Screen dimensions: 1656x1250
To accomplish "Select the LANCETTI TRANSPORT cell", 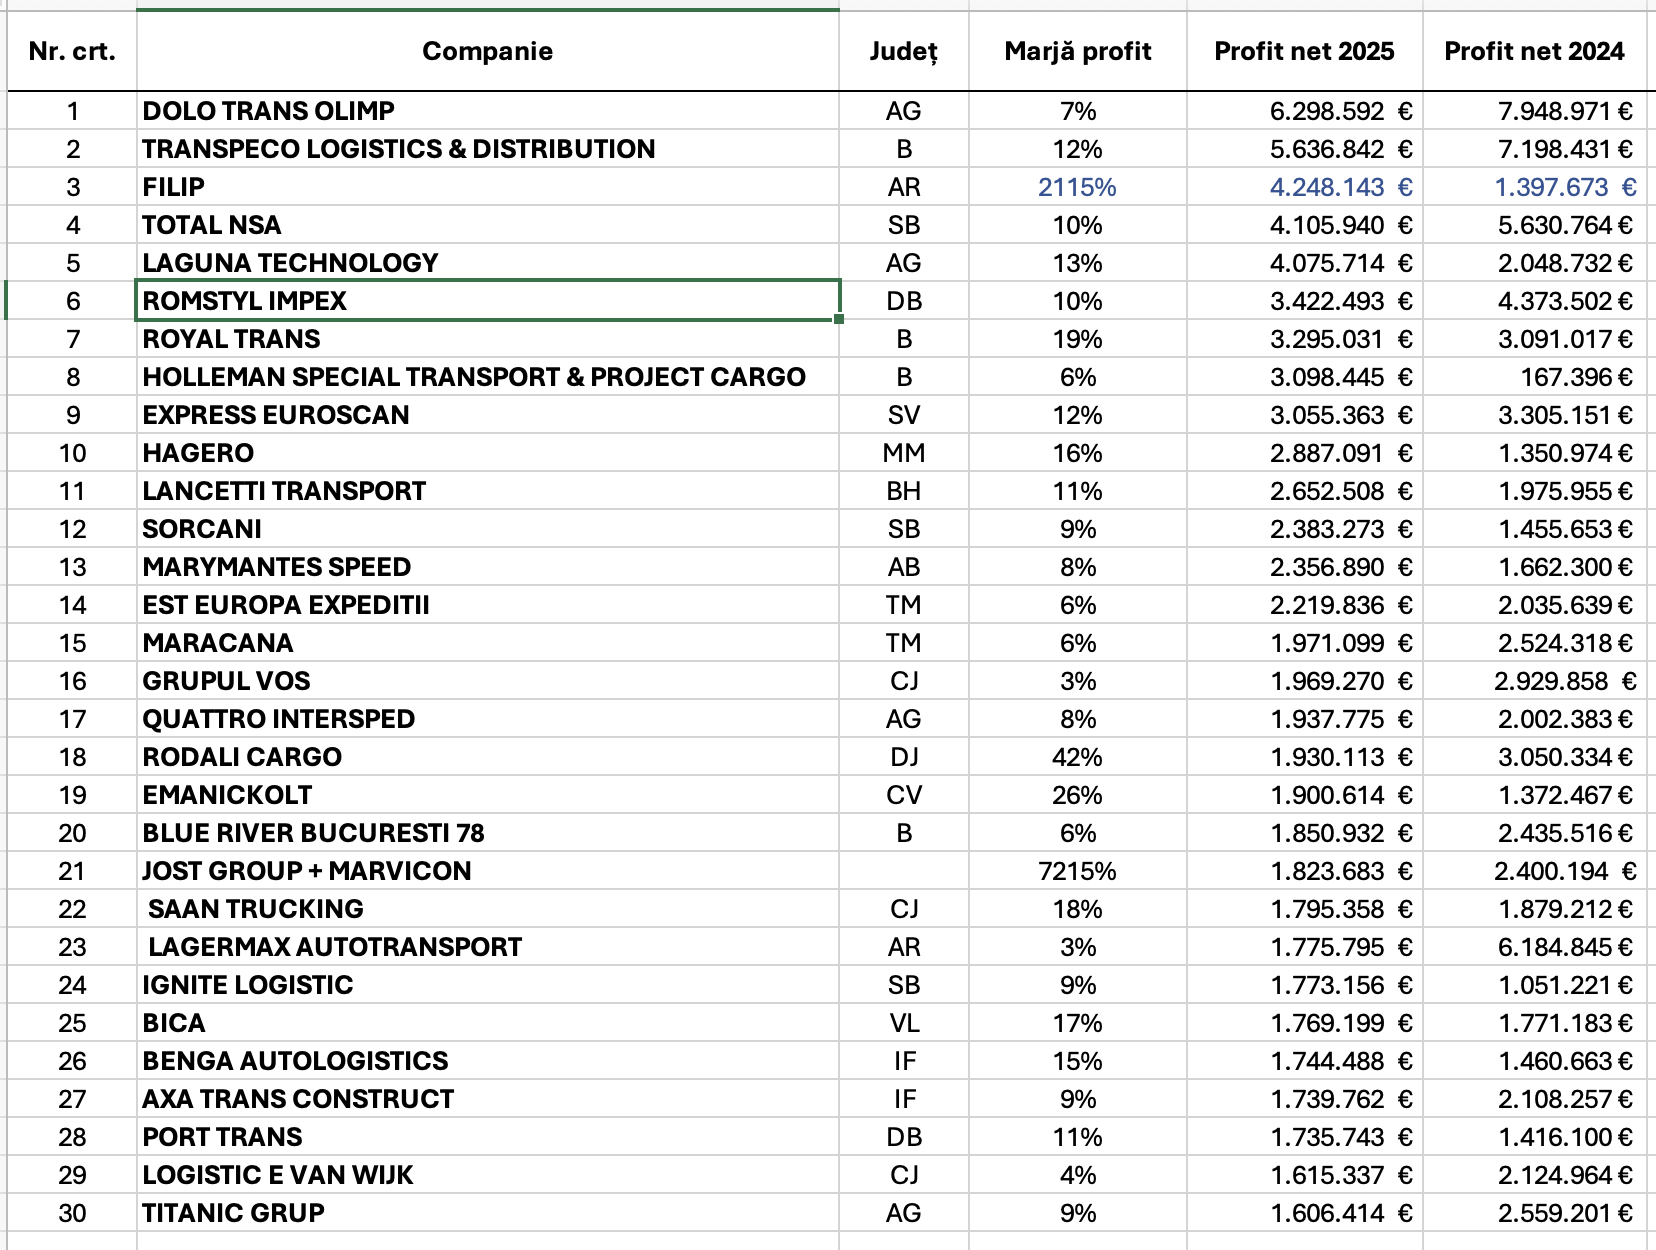I will tap(488, 491).
